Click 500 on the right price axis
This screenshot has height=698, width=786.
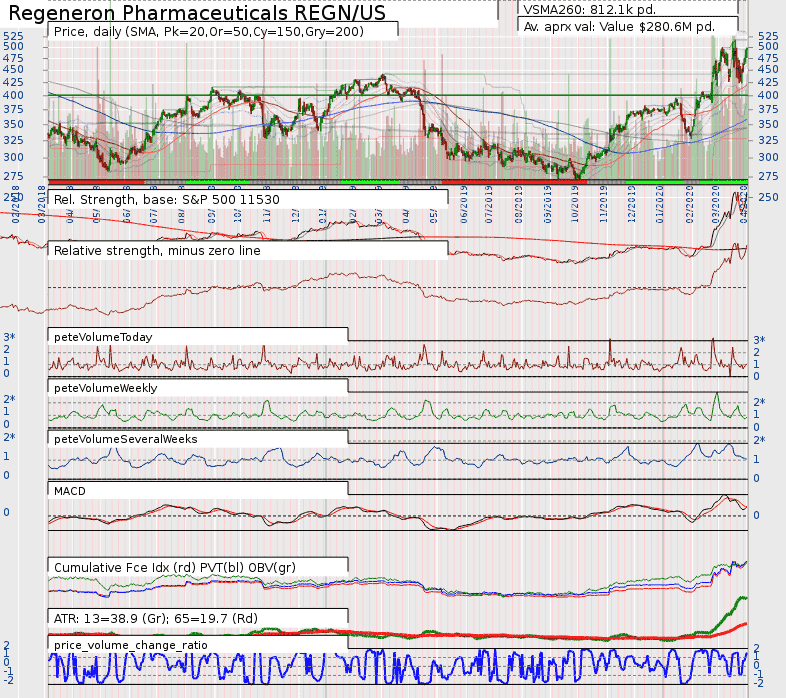[x=768, y=47]
